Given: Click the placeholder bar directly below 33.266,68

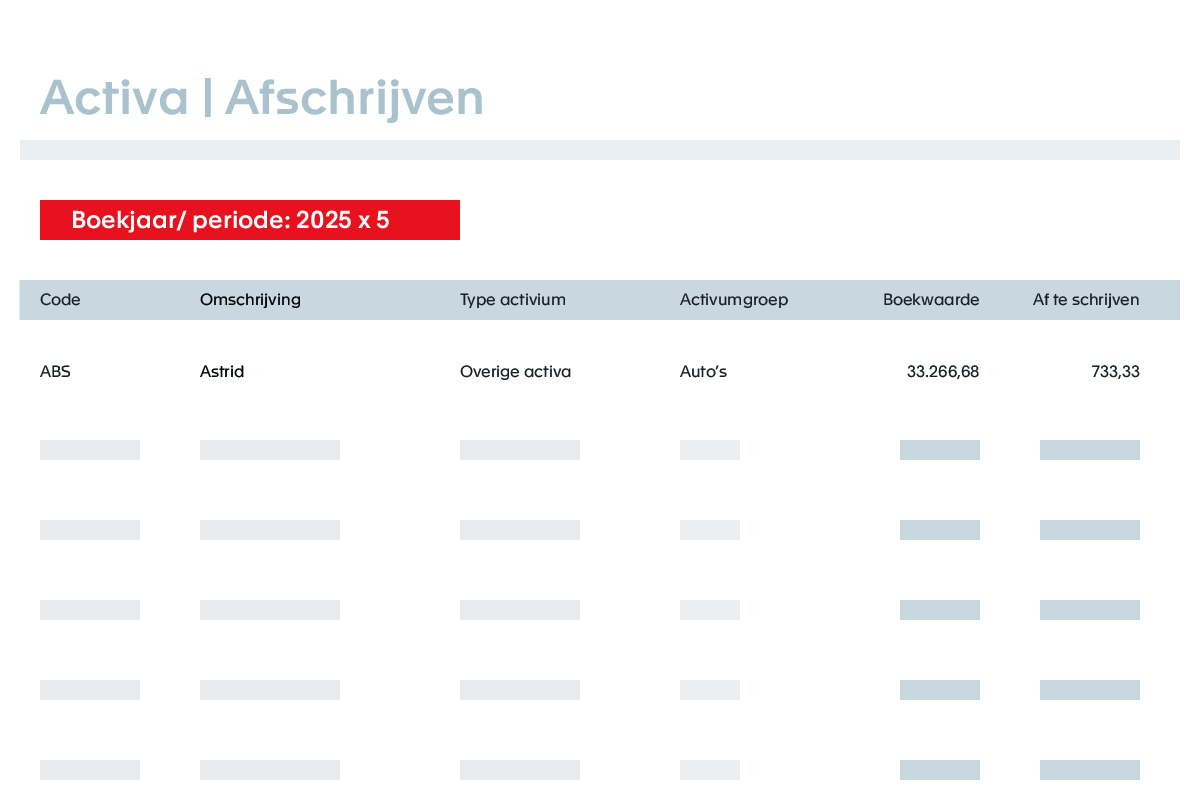Looking at the screenshot, I should 940,450.
